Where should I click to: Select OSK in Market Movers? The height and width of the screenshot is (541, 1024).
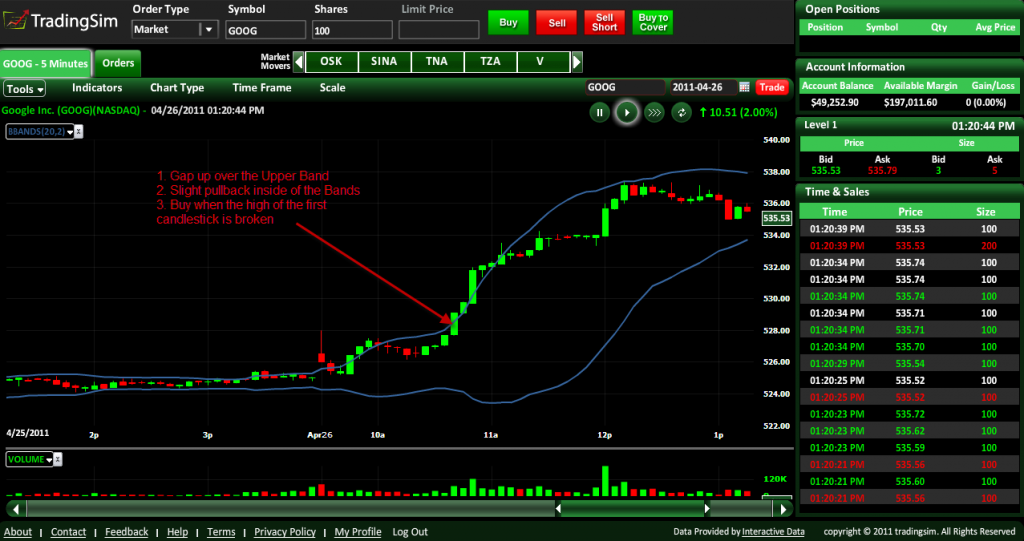332,61
